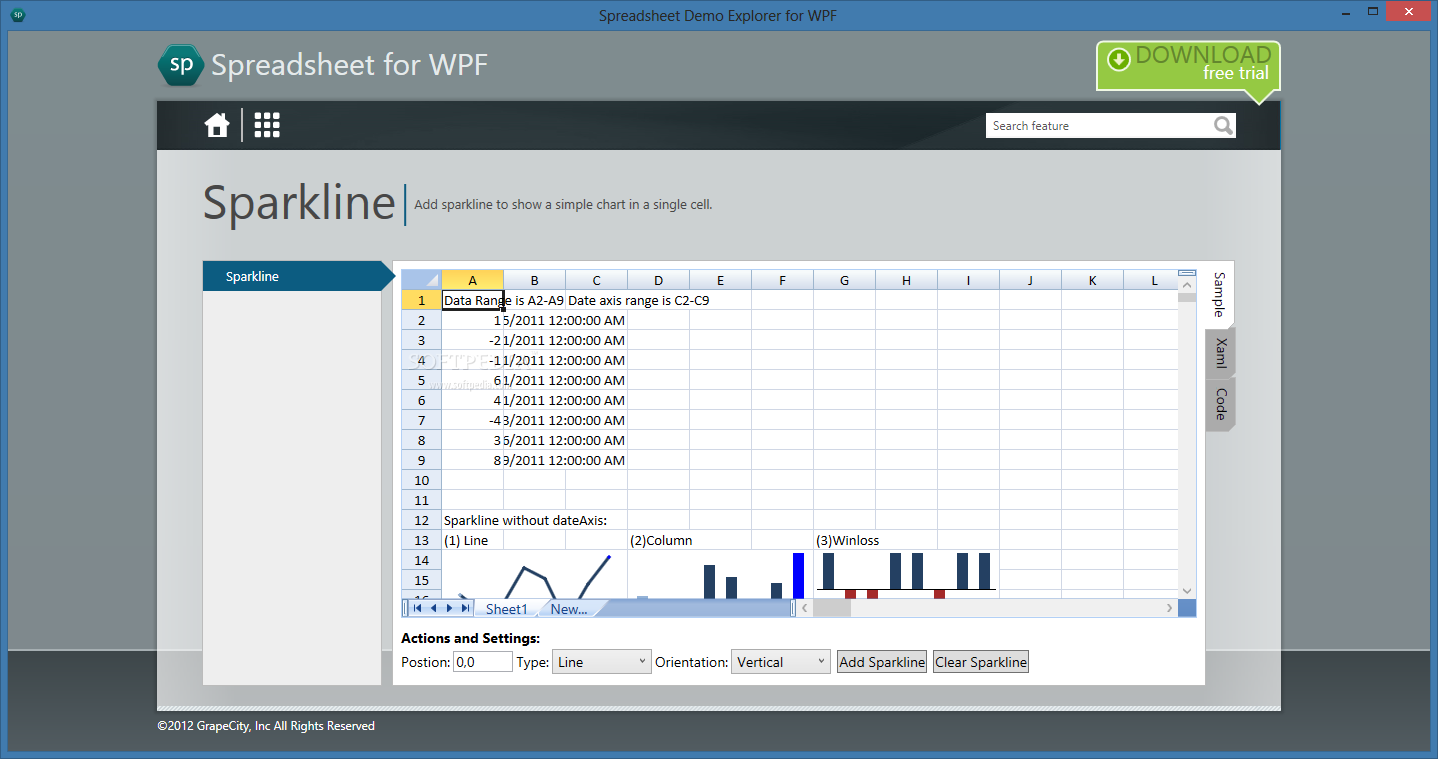Select Sparkline in the left sidebar
1438x759 pixels.
(292, 276)
